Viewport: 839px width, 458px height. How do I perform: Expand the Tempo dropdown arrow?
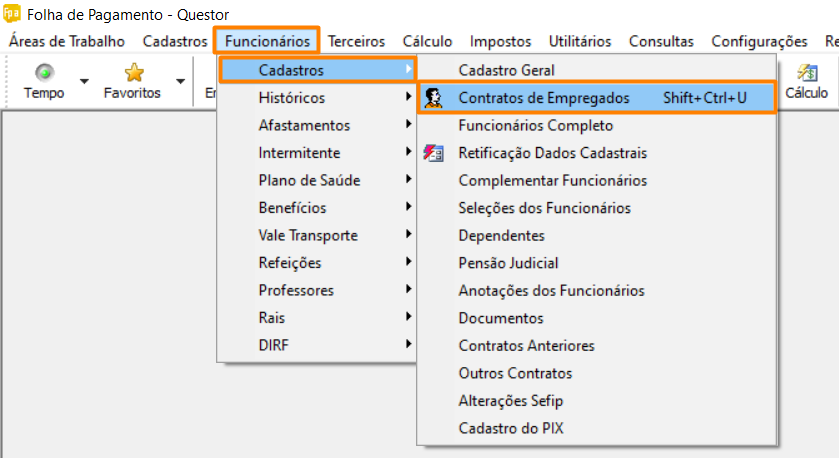pyautogui.click(x=84, y=82)
